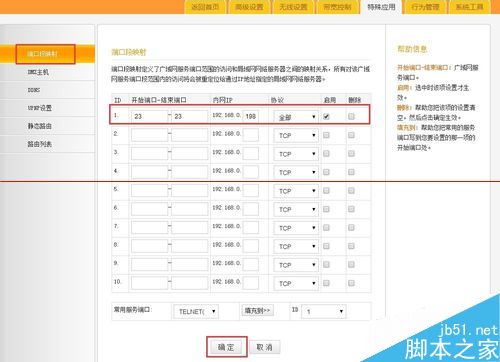Open the 行为管理 tab
The image size is (500, 362).
coord(425,7)
